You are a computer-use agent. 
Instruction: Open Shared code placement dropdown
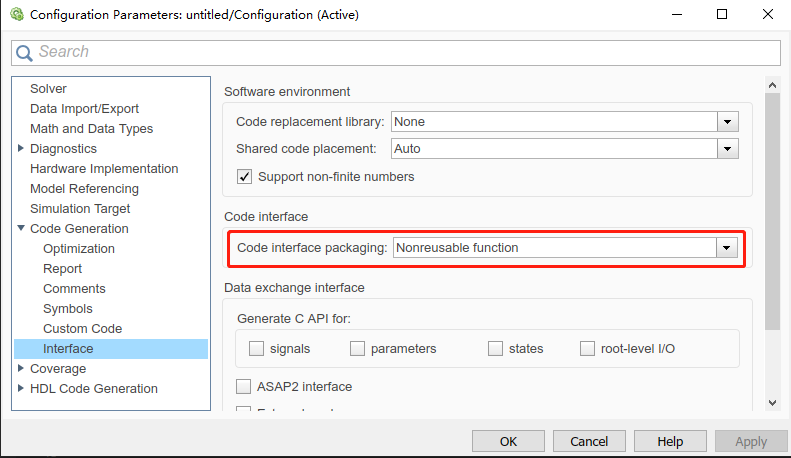point(727,148)
